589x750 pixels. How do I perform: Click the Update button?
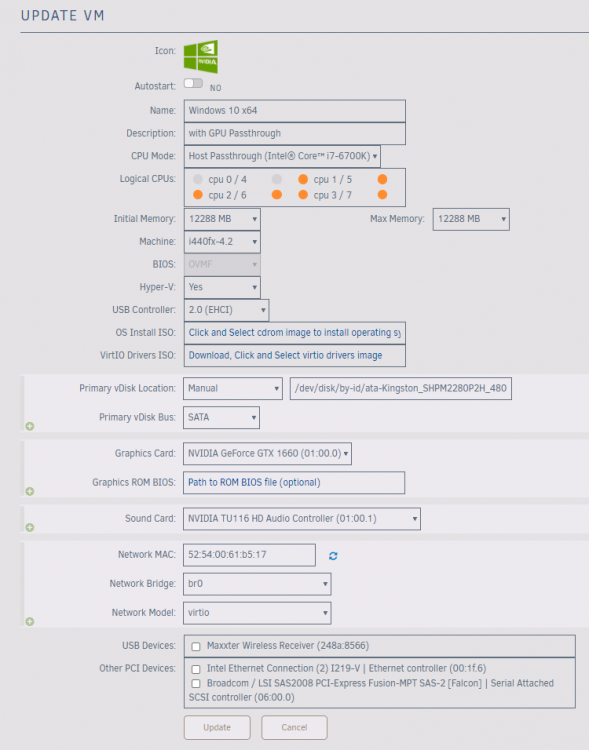(217, 728)
